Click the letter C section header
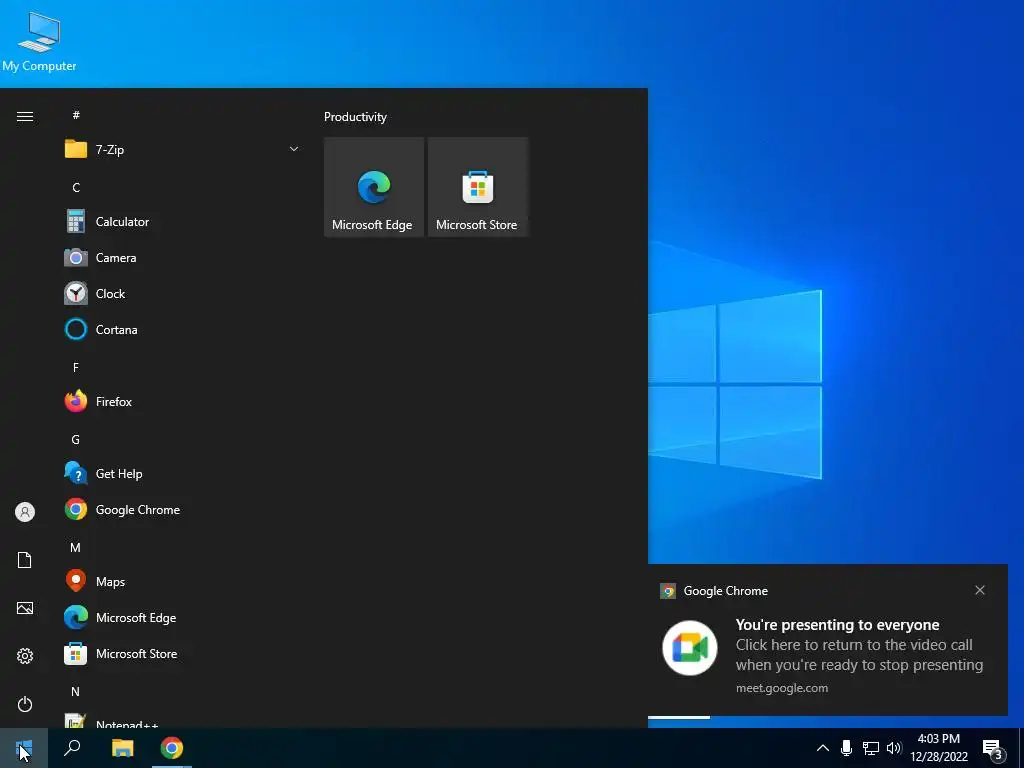 coord(76,187)
